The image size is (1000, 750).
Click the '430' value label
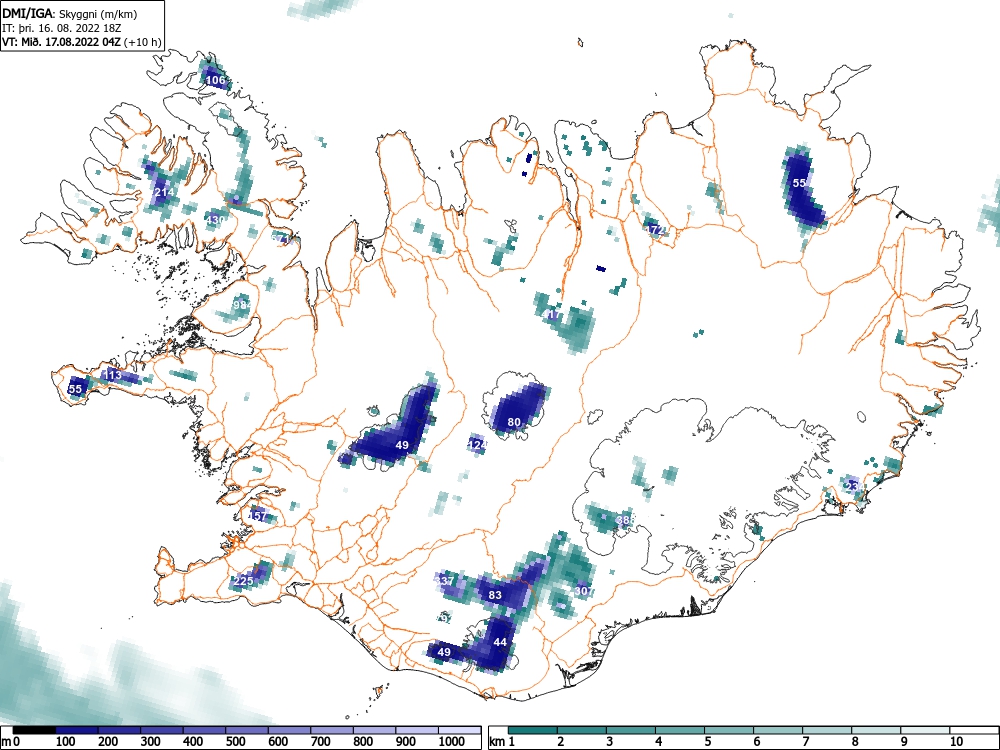[x=216, y=220]
